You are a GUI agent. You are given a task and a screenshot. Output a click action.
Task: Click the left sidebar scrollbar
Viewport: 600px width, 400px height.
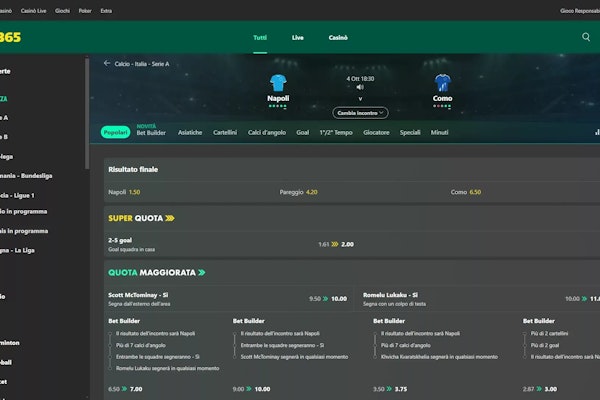click(x=87, y=113)
